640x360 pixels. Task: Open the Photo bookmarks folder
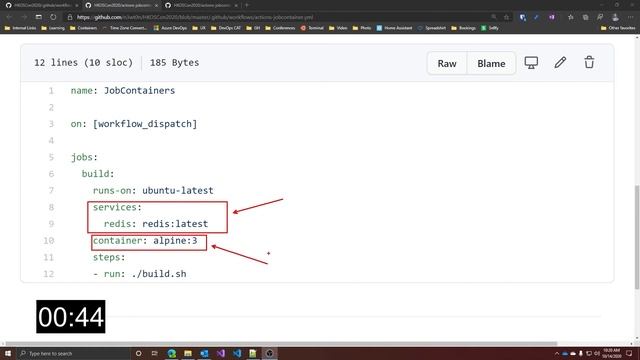[362, 28]
